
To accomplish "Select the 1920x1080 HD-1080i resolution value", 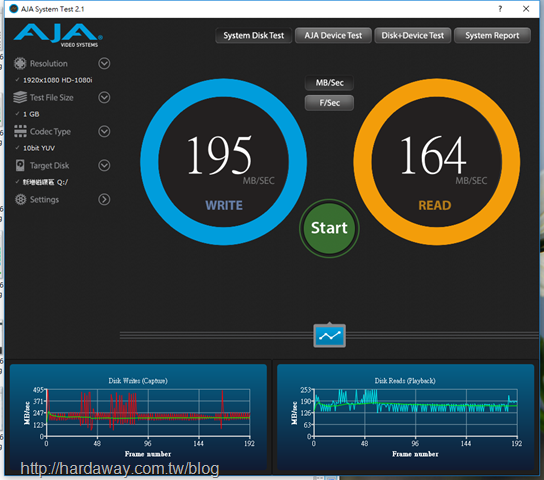I will (58, 80).
